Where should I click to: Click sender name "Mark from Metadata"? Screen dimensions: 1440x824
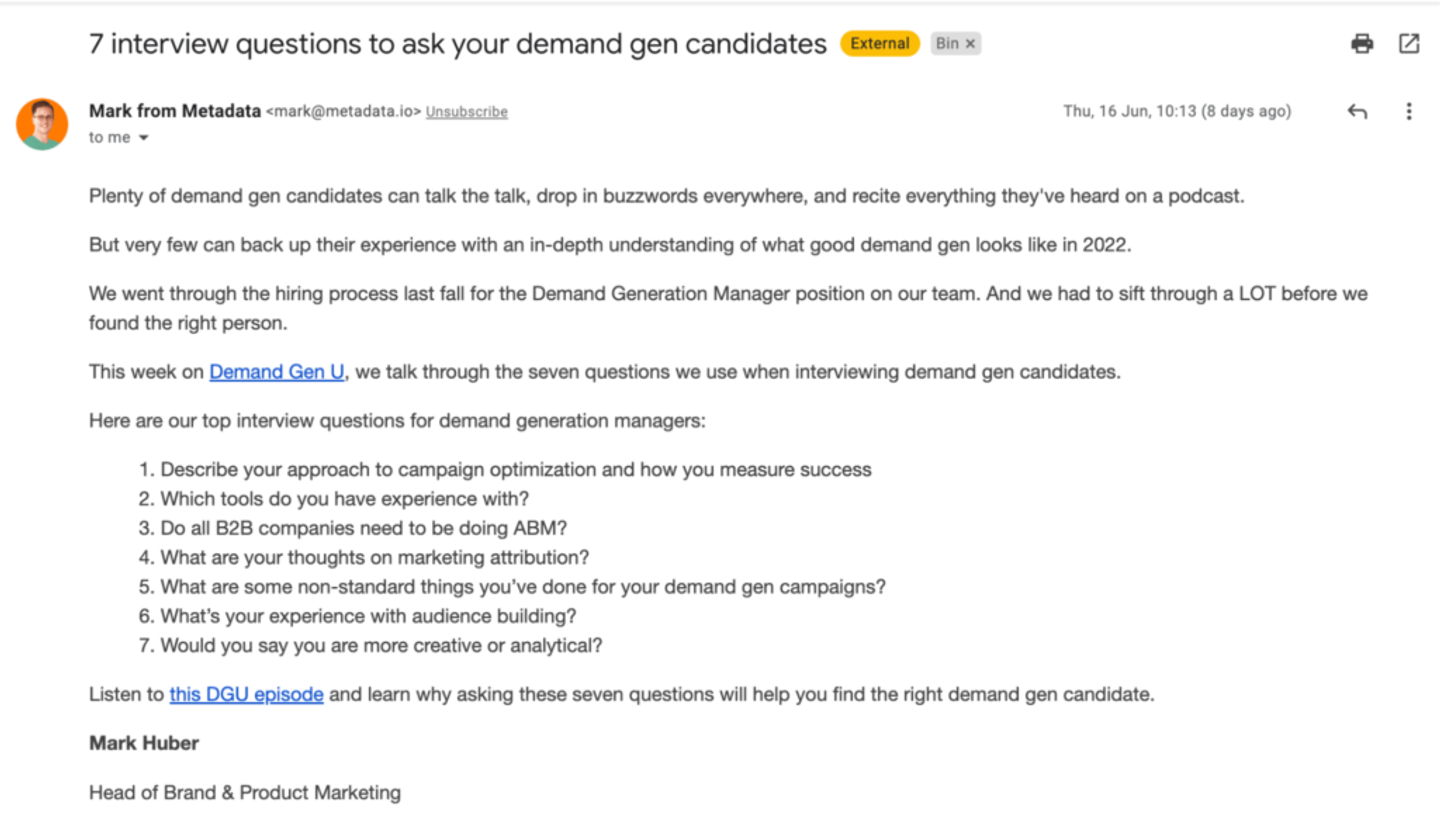(x=175, y=111)
